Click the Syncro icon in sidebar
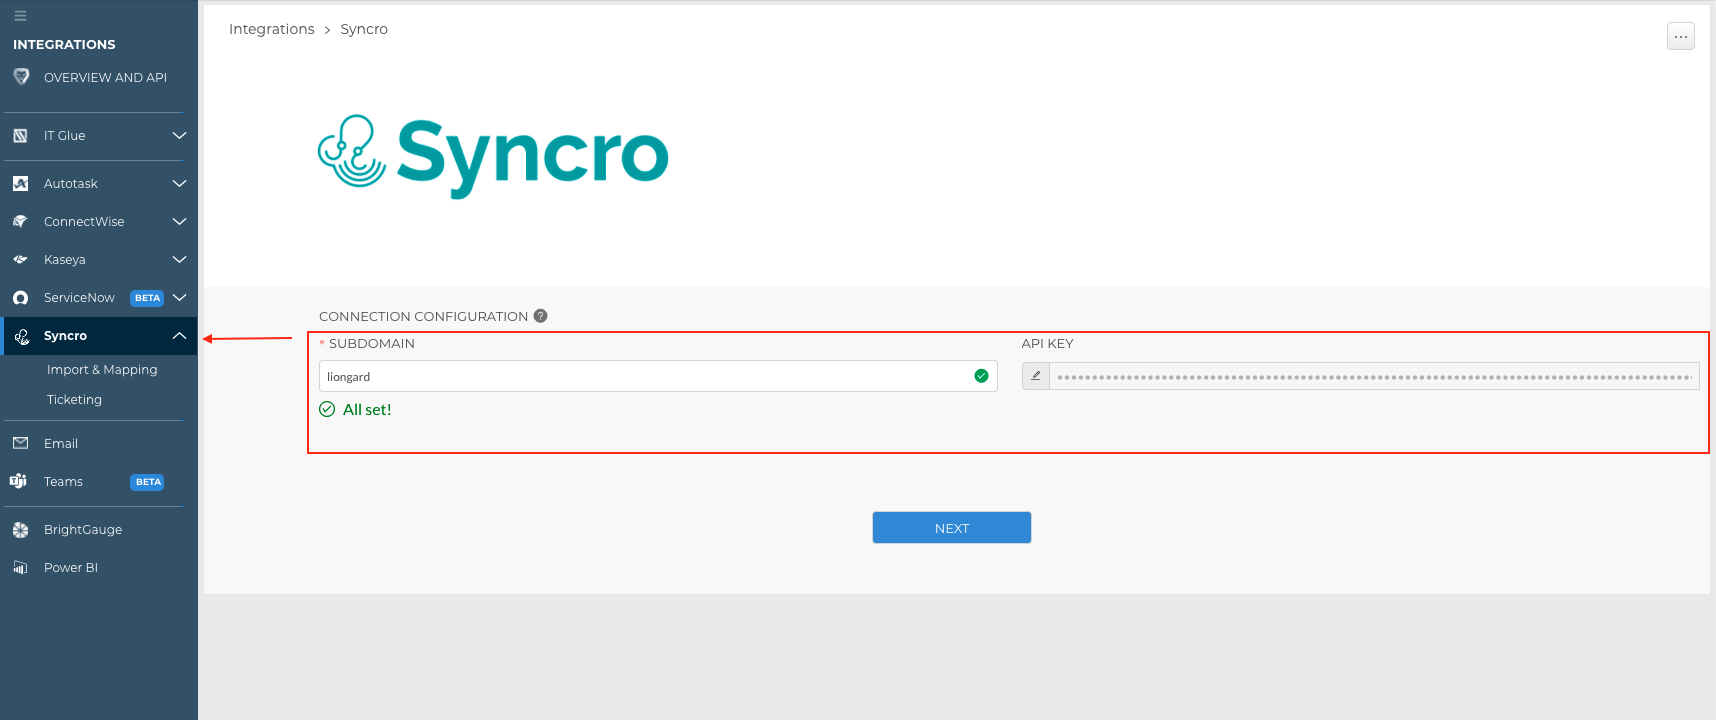Image resolution: width=1716 pixels, height=720 pixels. click(x=21, y=337)
